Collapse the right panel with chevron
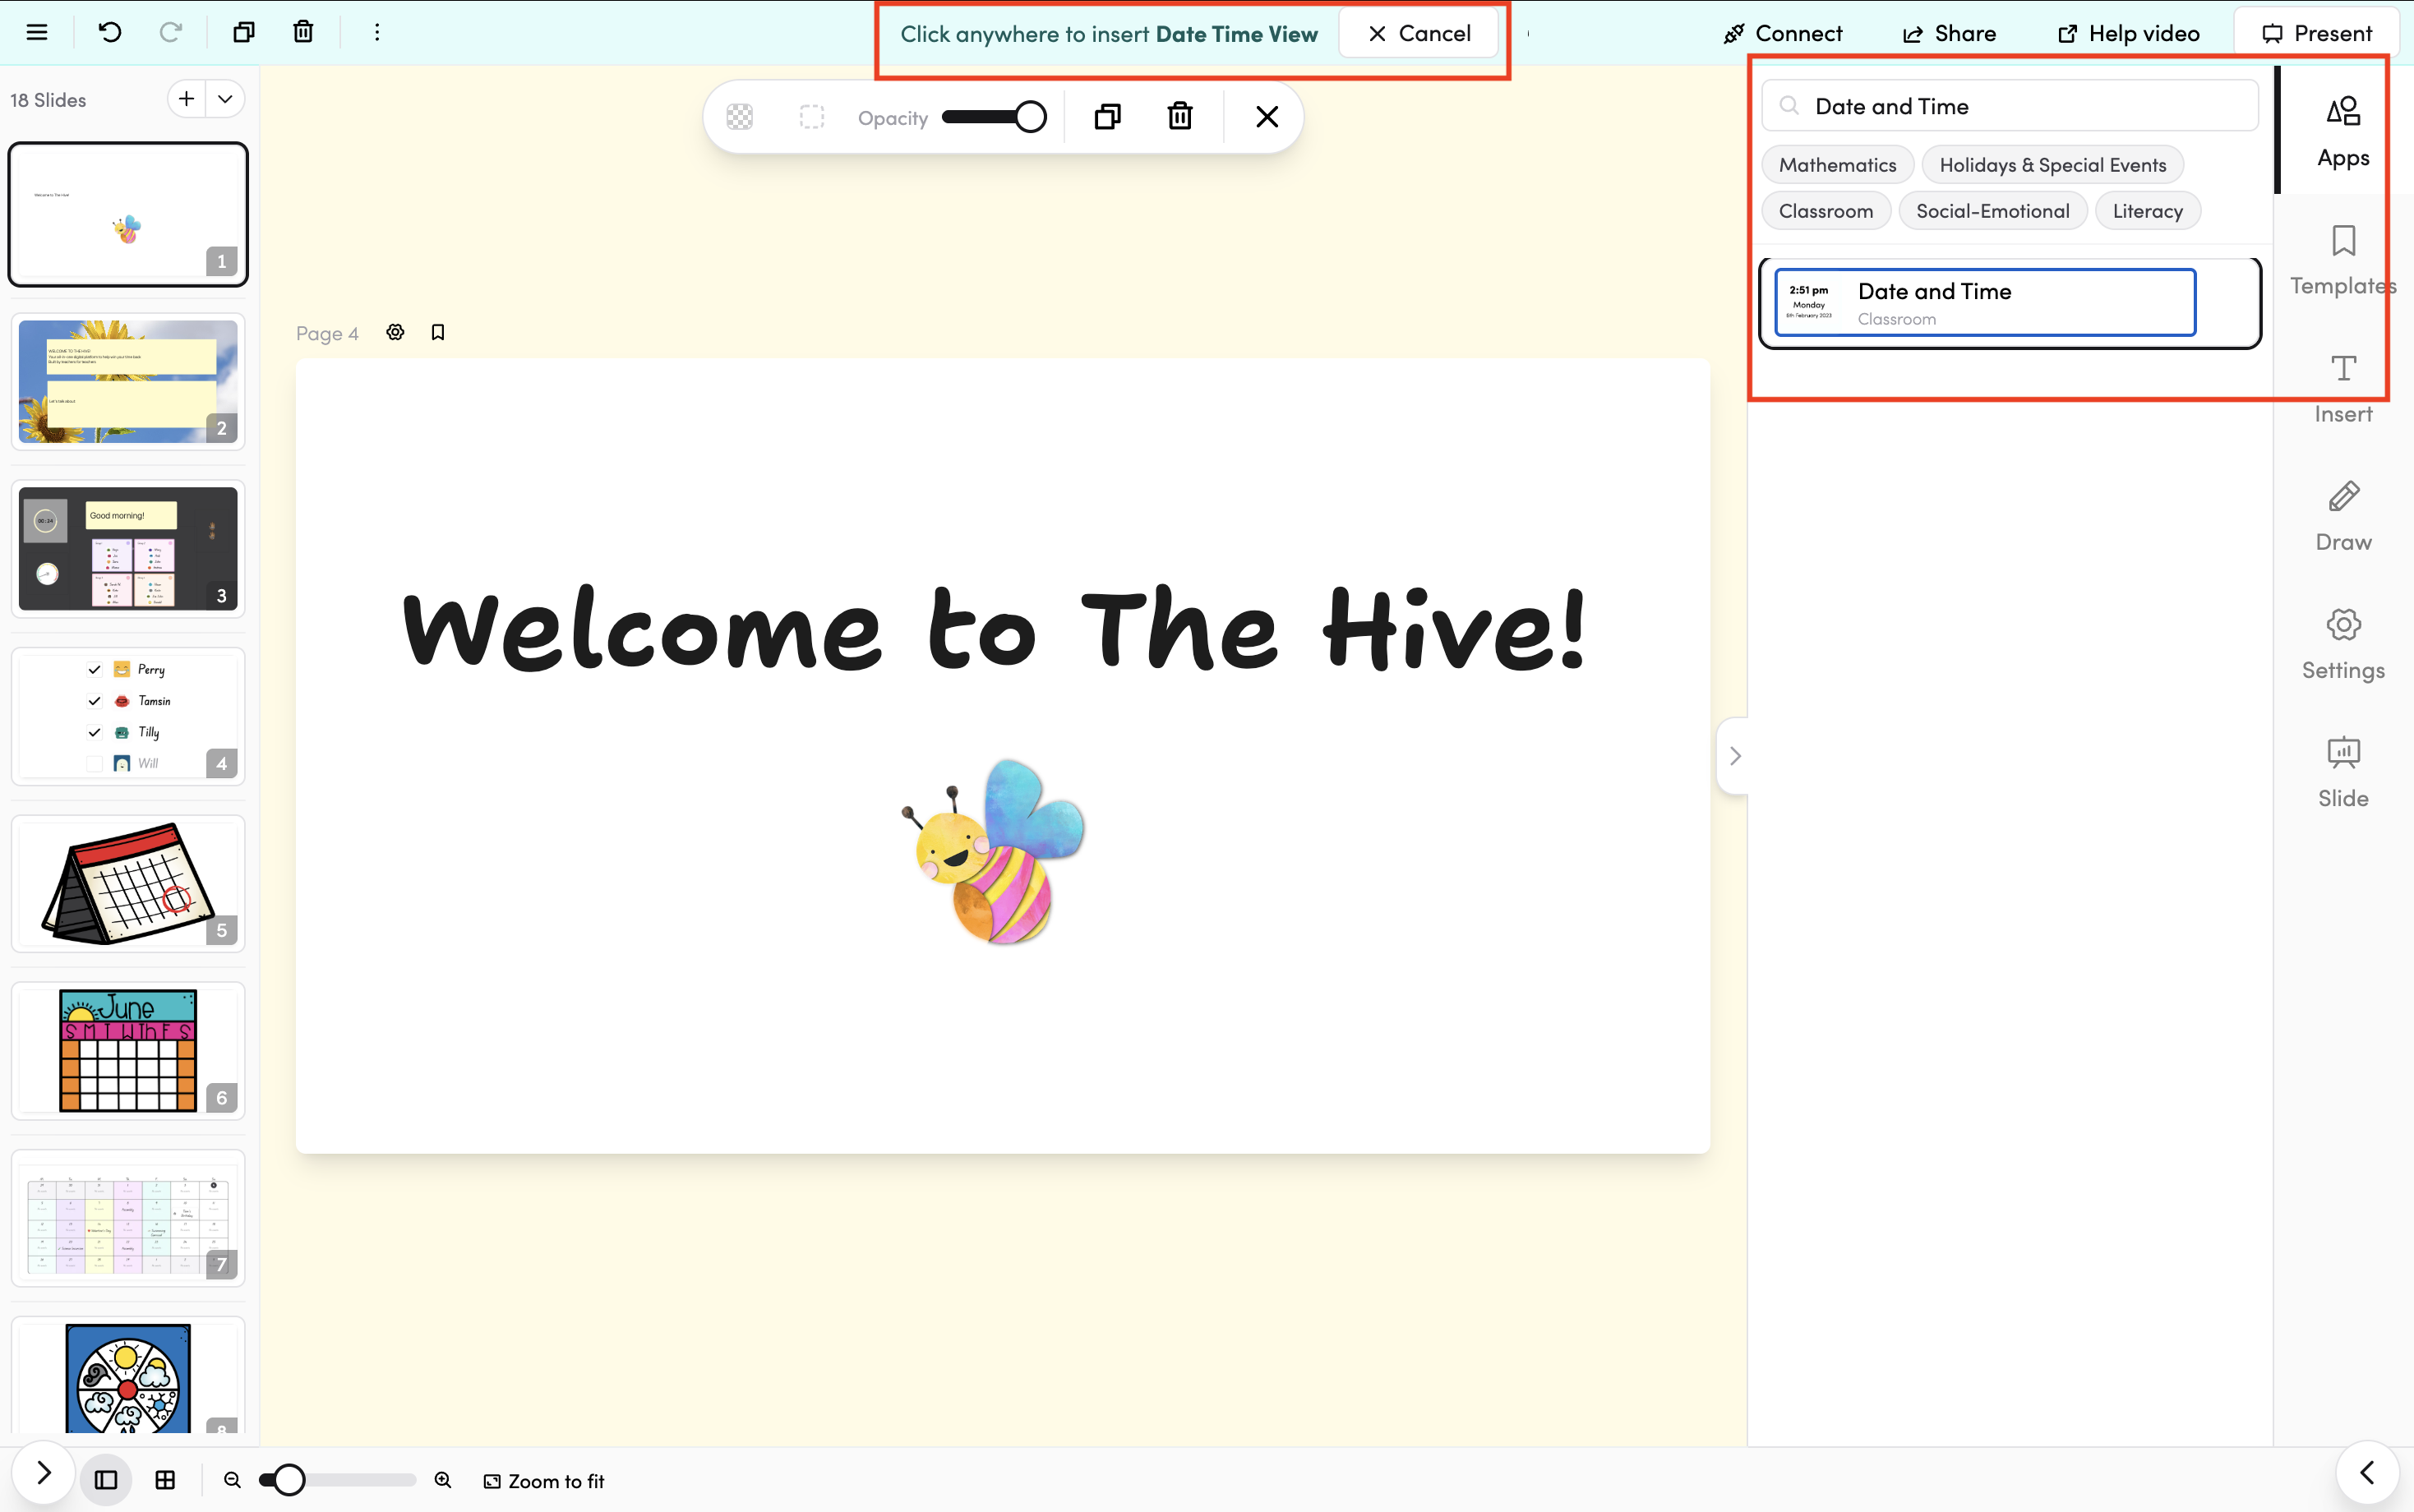The height and width of the screenshot is (1512, 2414). (1735, 756)
